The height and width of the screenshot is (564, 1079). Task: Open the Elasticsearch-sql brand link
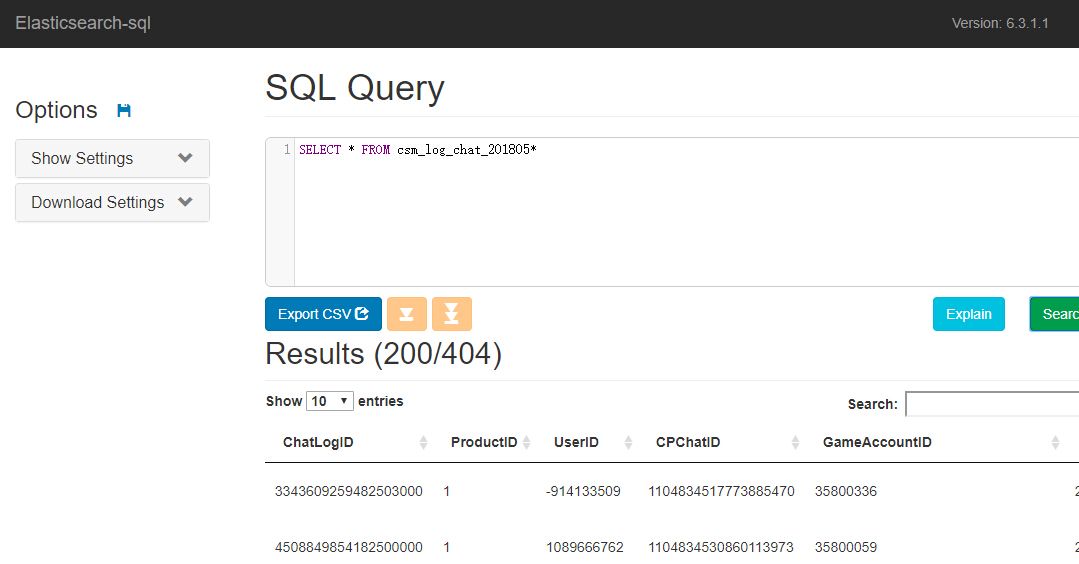click(83, 23)
